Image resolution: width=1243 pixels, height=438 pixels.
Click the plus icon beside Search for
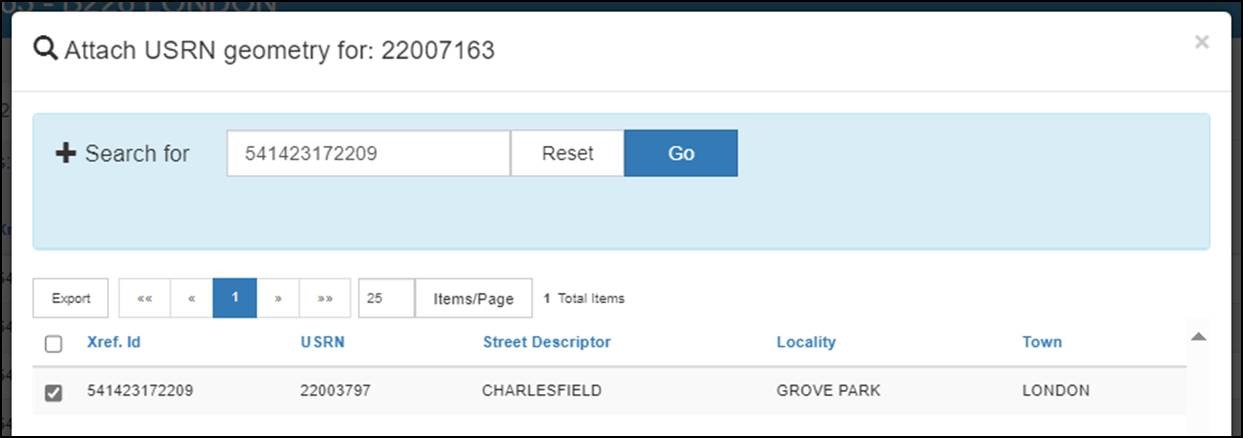tap(66, 154)
